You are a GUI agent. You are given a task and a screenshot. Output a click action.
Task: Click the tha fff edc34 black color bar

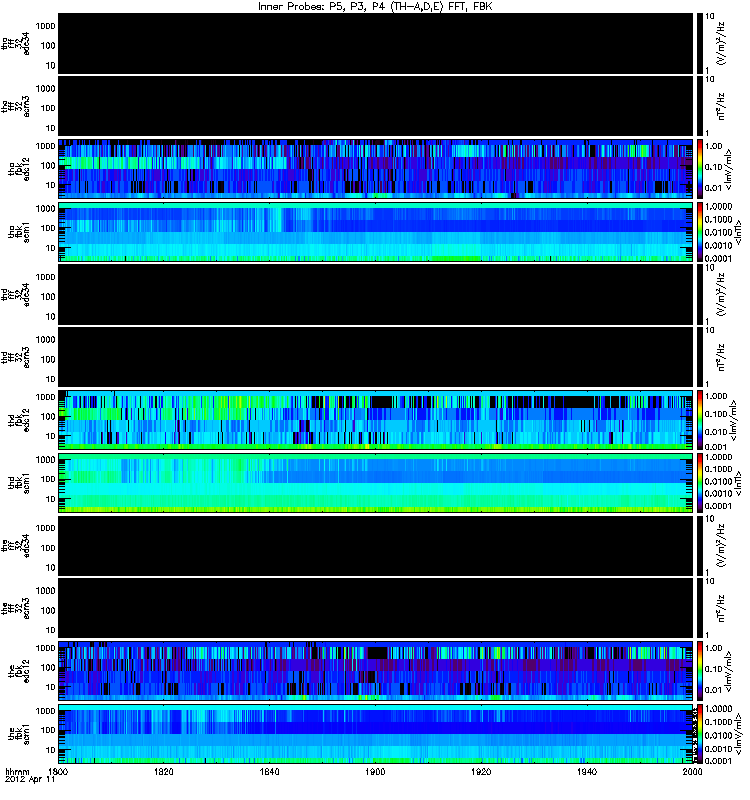pyautogui.click(x=699, y=43)
